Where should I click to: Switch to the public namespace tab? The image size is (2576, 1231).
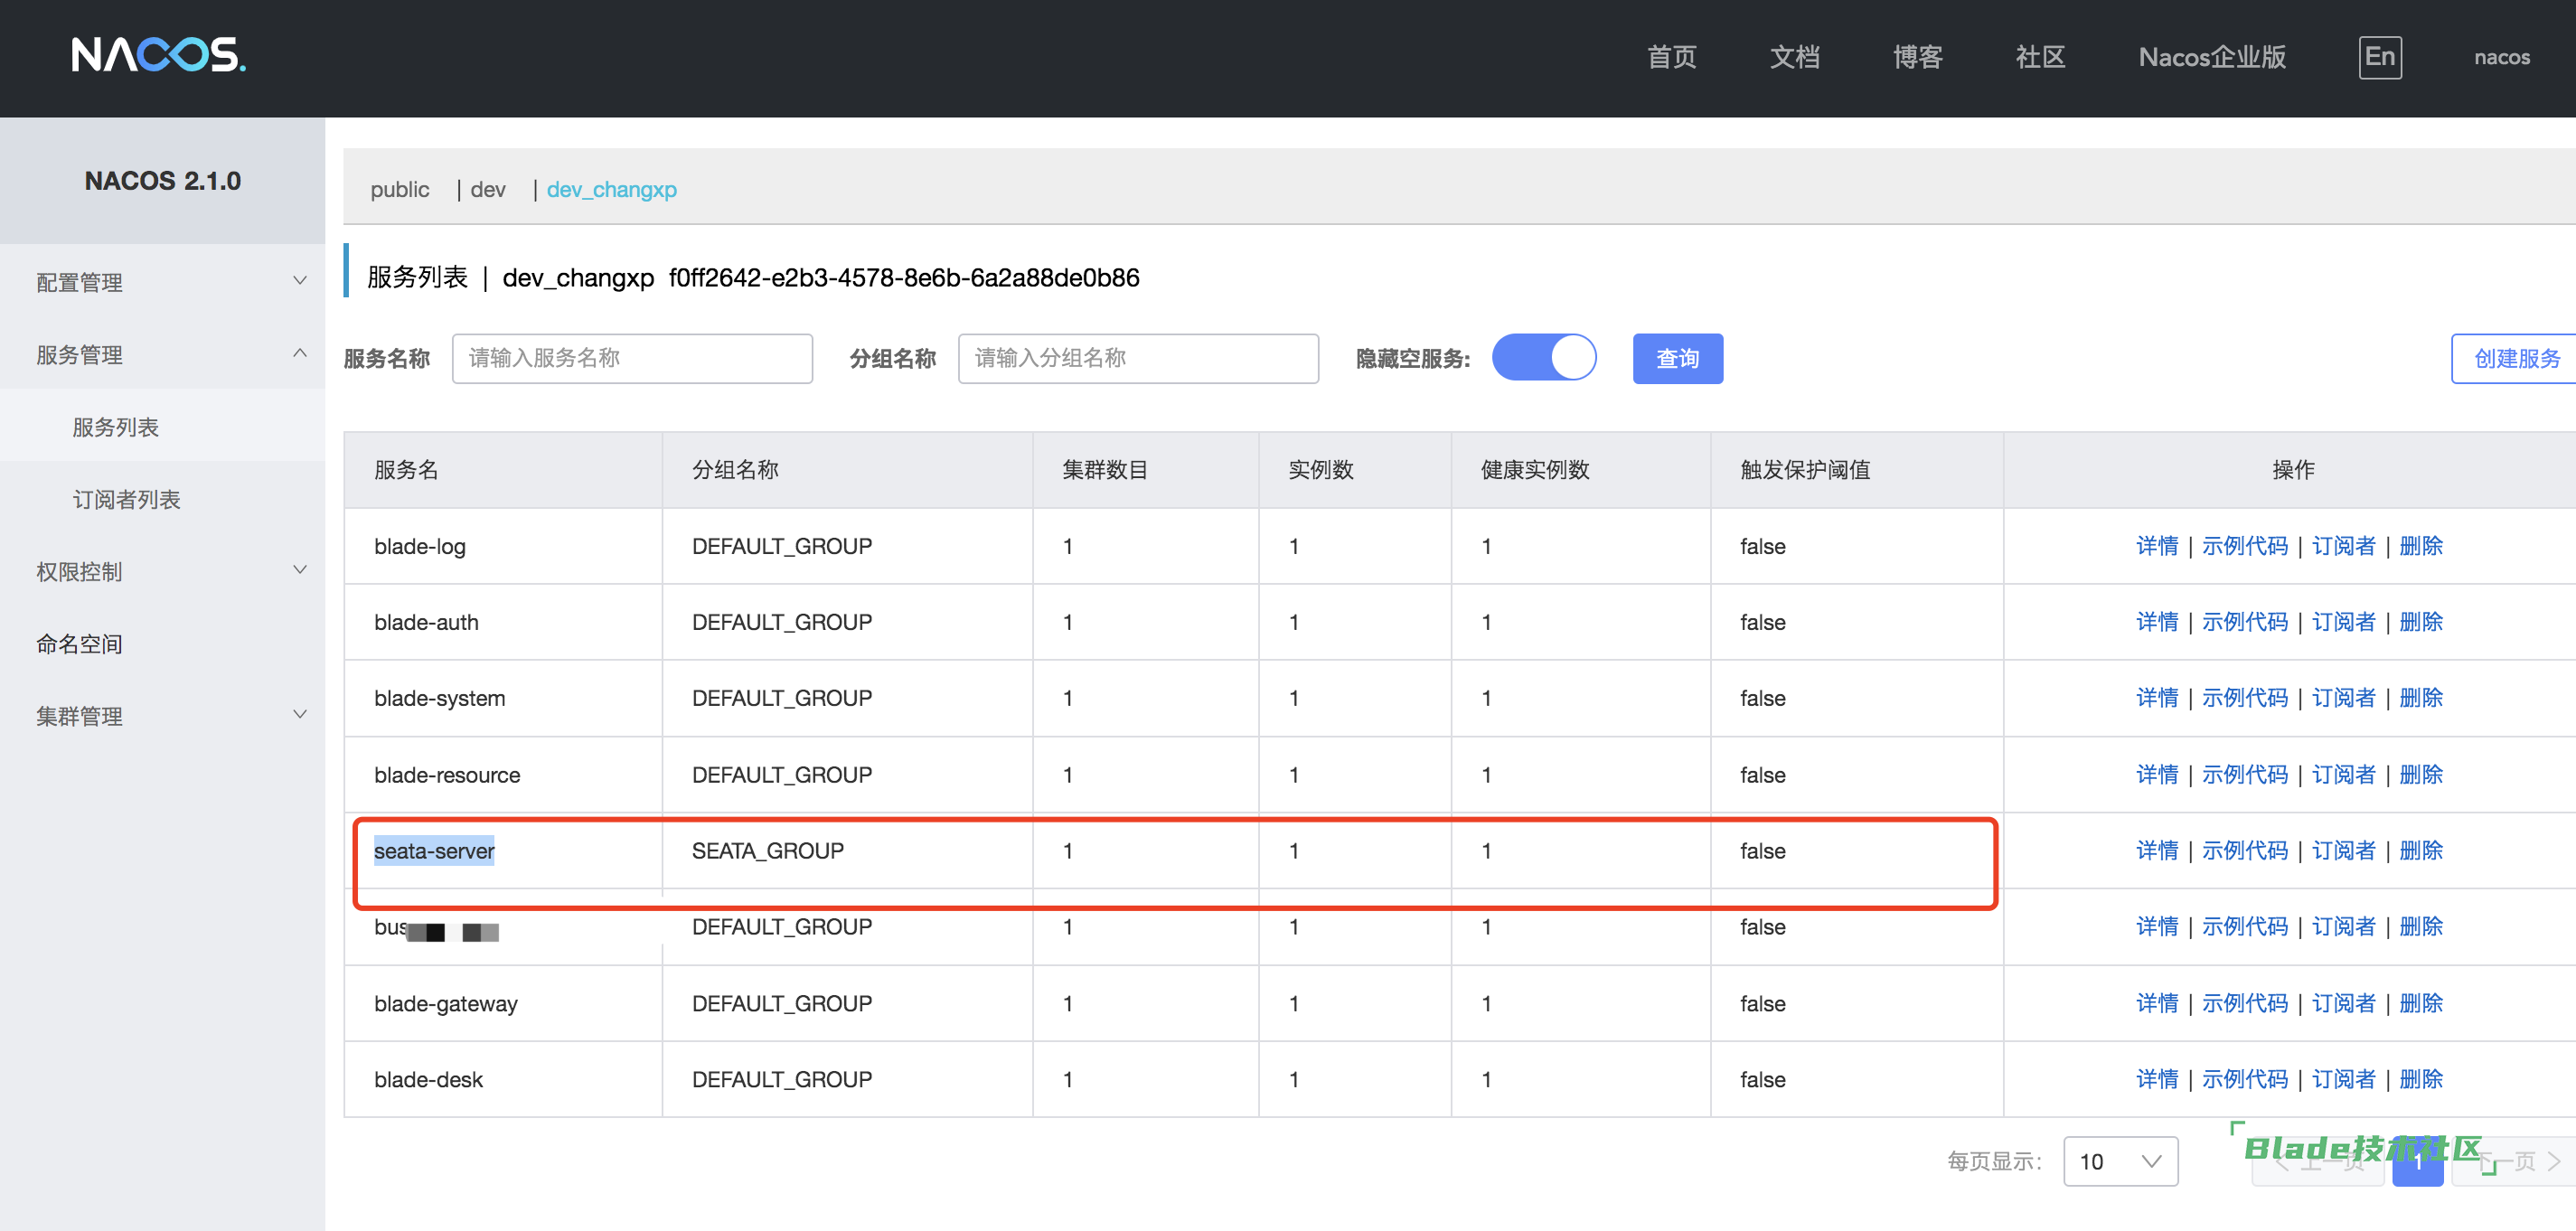(x=399, y=189)
